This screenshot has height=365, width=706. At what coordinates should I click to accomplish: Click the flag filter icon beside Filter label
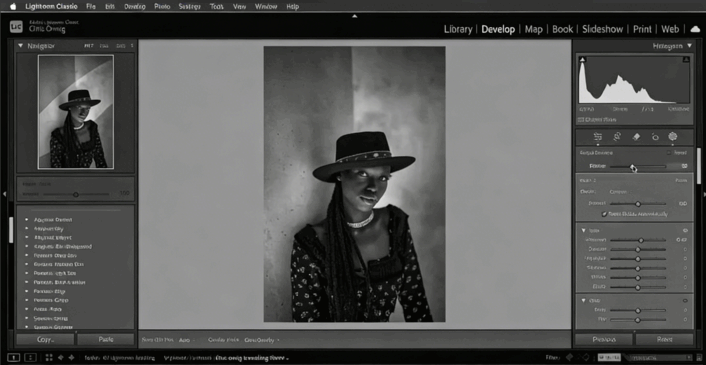point(570,357)
